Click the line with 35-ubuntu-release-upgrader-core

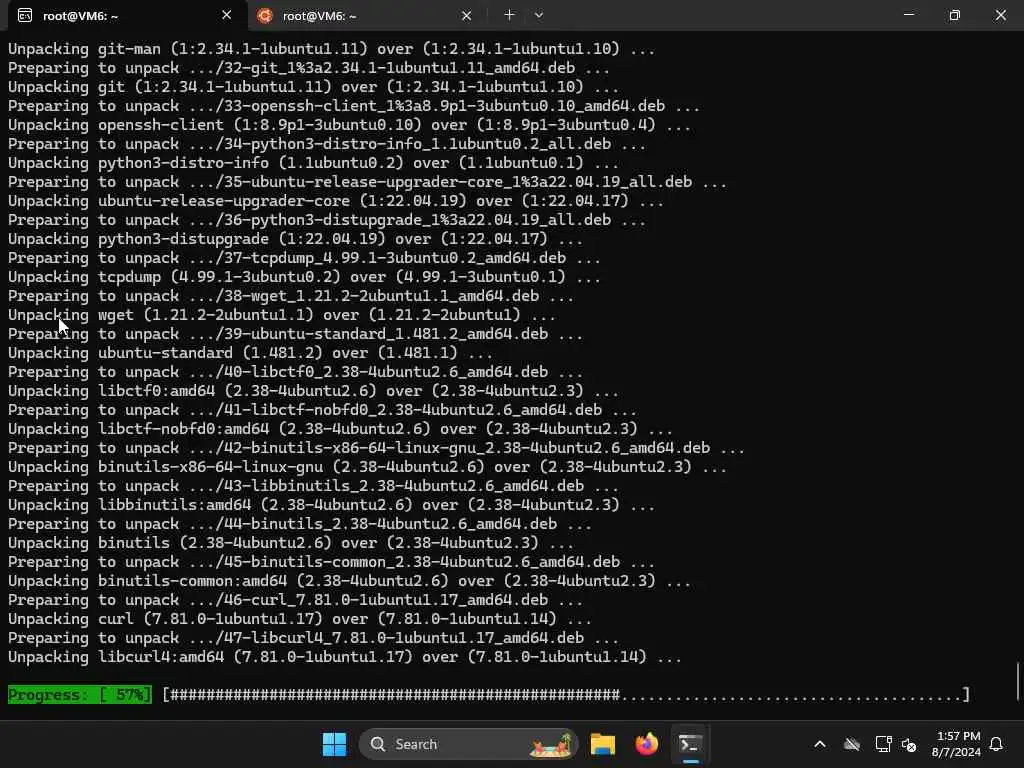coord(367,182)
